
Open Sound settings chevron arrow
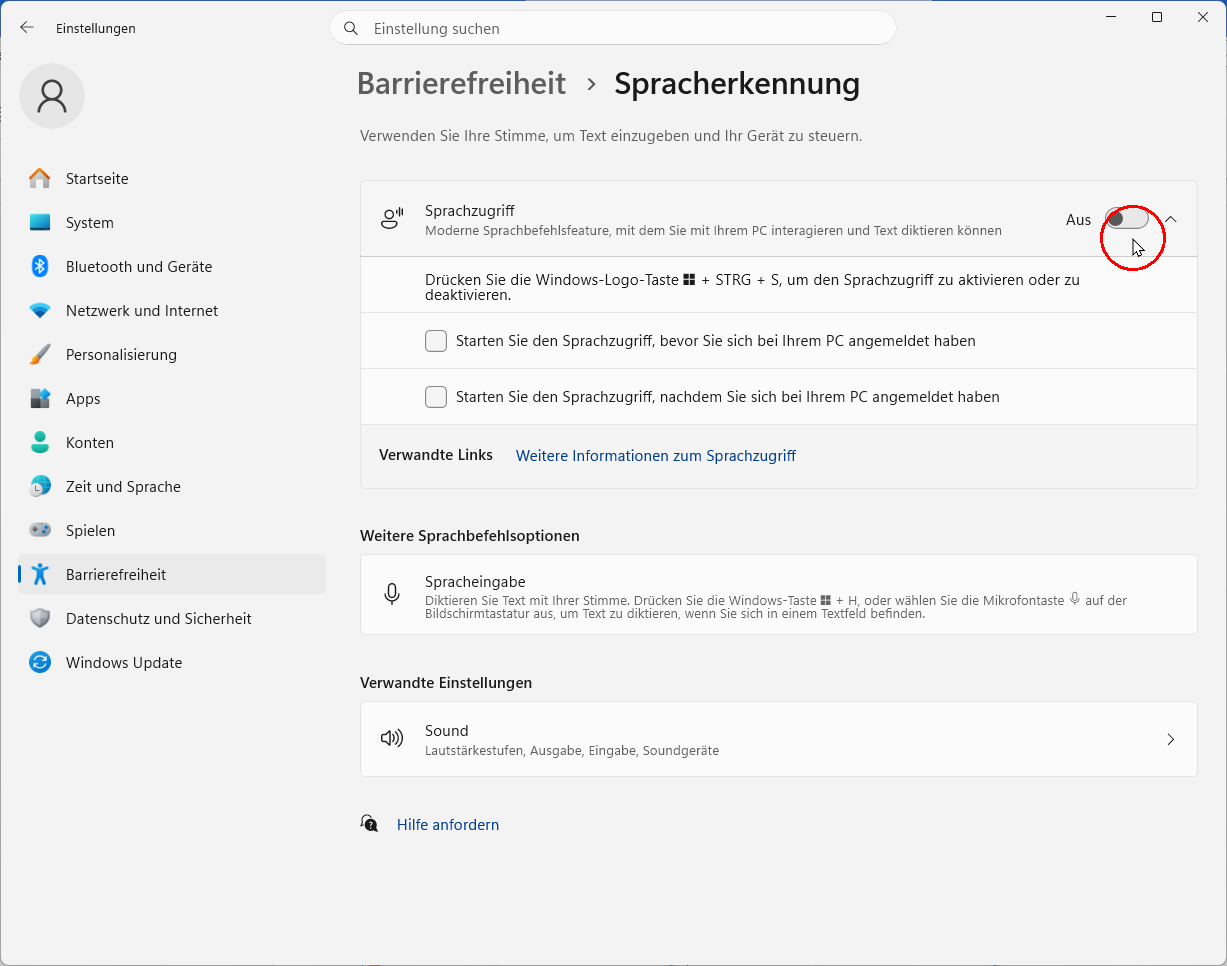[x=1171, y=740]
